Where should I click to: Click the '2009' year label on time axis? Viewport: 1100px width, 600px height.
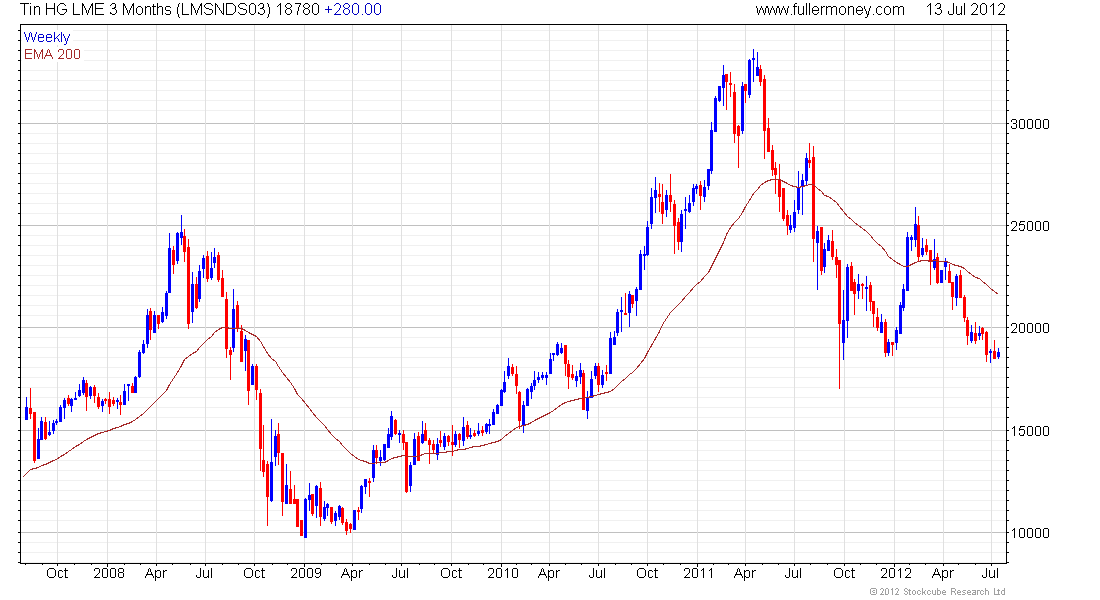(x=306, y=573)
